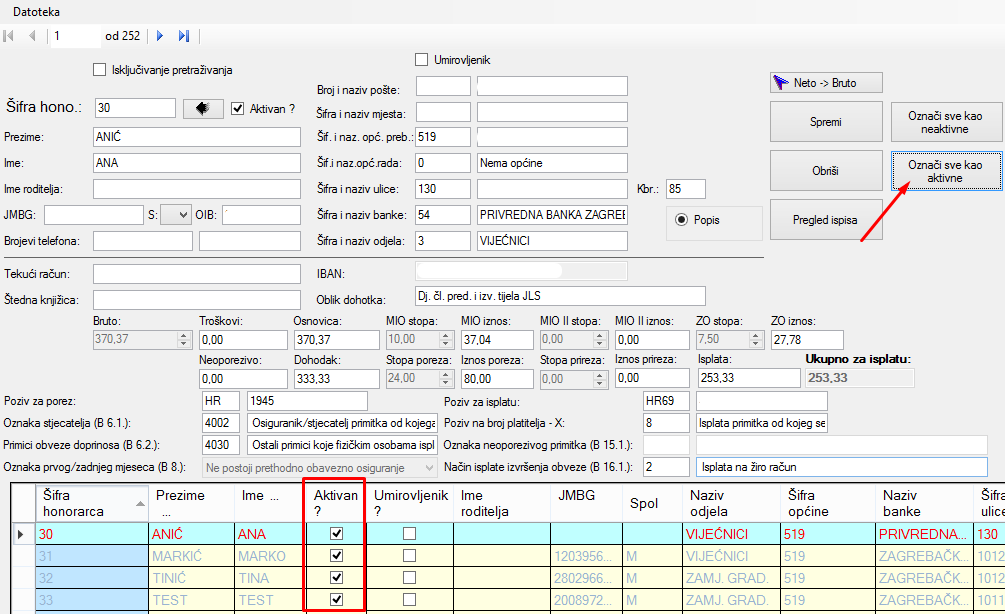The image size is (1005, 614).
Task: Uncheck the Aktivan ? checkbox beside Šifra
Action: pyautogui.click(x=237, y=109)
